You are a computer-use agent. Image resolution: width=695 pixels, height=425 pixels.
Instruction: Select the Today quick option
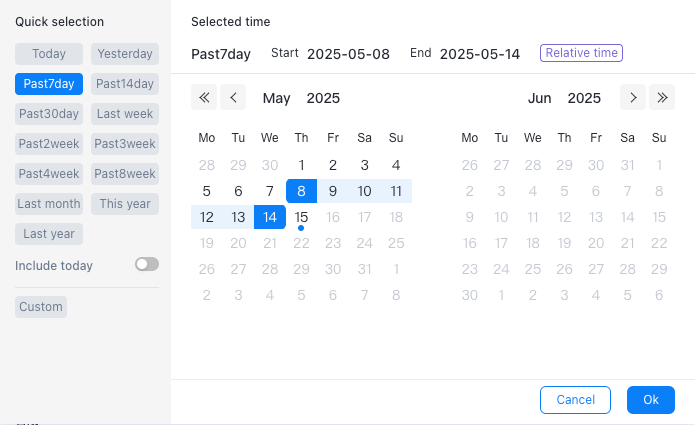(x=49, y=54)
